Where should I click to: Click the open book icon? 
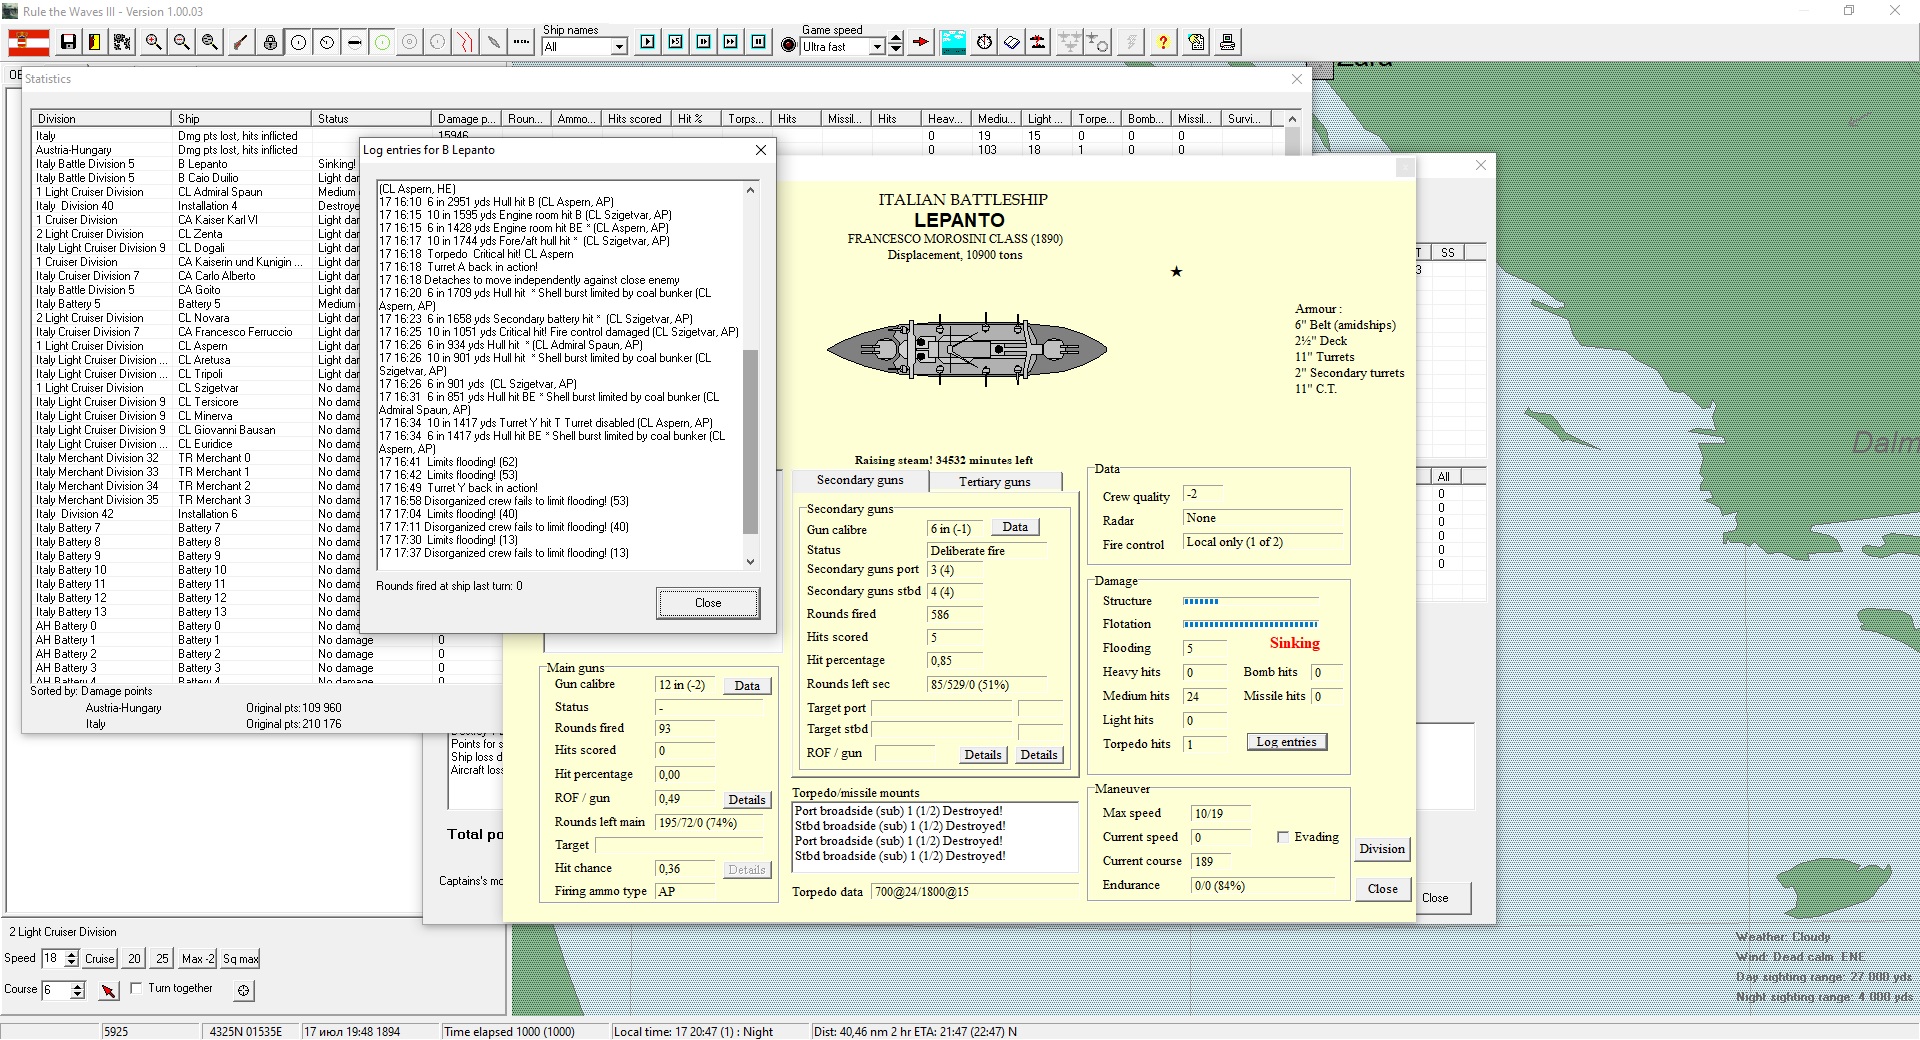coord(1011,42)
